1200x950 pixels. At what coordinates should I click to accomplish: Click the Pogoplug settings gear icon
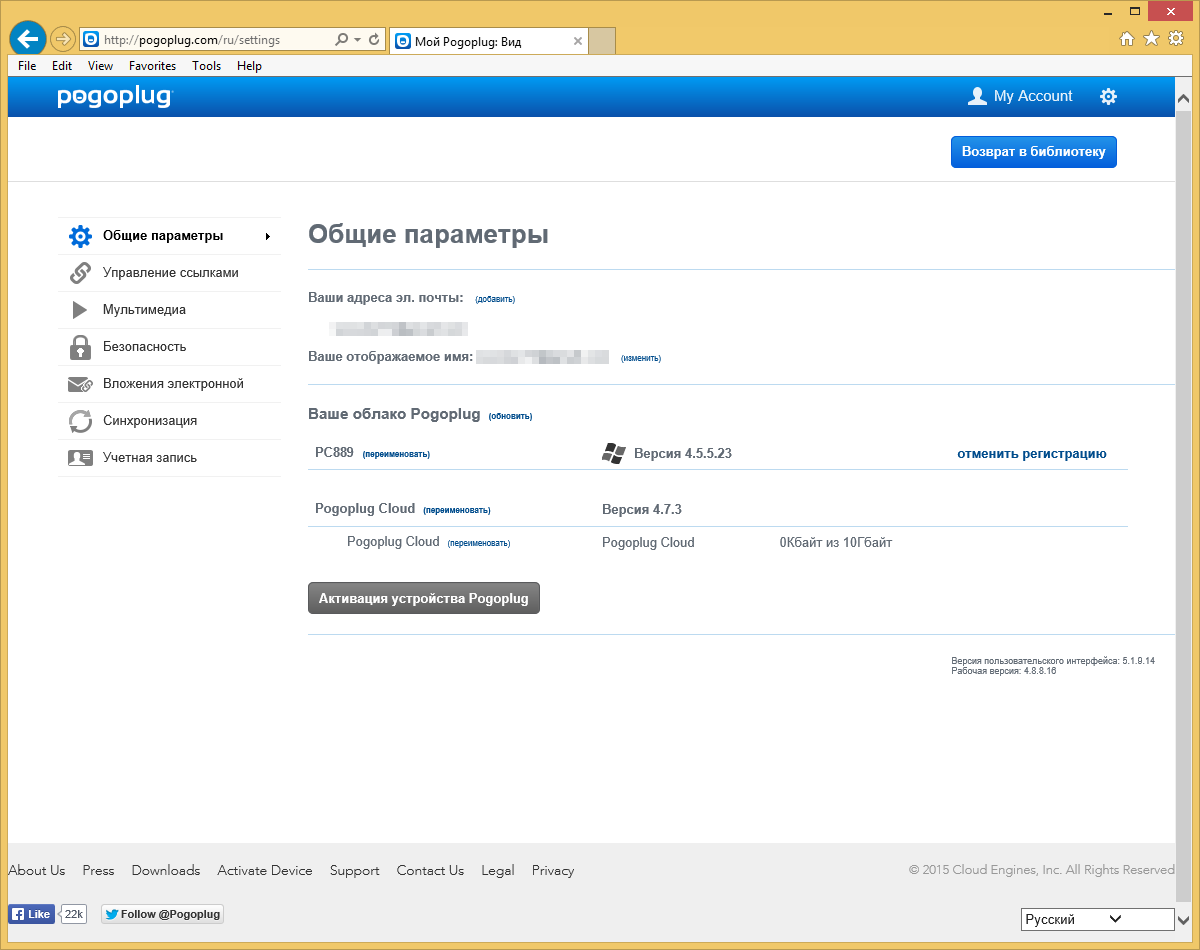coord(1108,96)
